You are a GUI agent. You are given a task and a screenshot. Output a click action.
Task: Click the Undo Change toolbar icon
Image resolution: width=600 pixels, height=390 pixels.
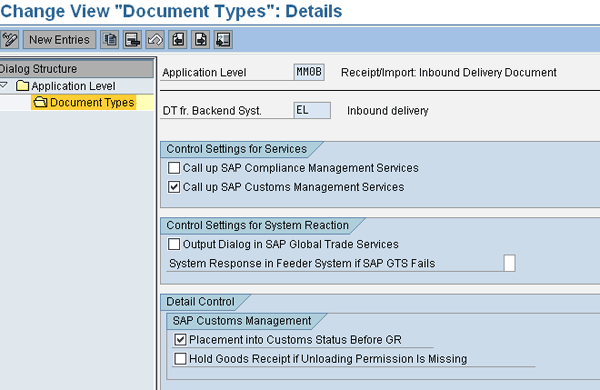(x=155, y=40)
